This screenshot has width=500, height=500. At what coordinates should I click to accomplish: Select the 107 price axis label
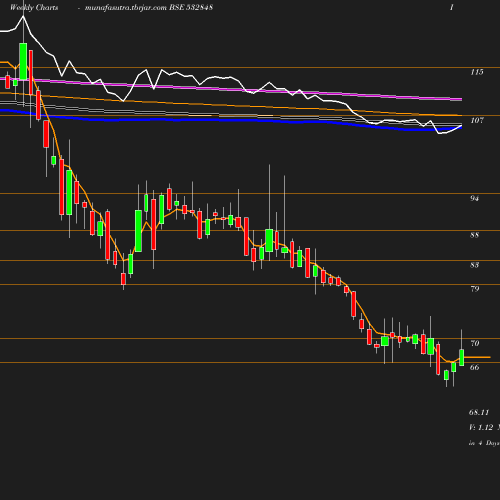(x=477, y=120)
